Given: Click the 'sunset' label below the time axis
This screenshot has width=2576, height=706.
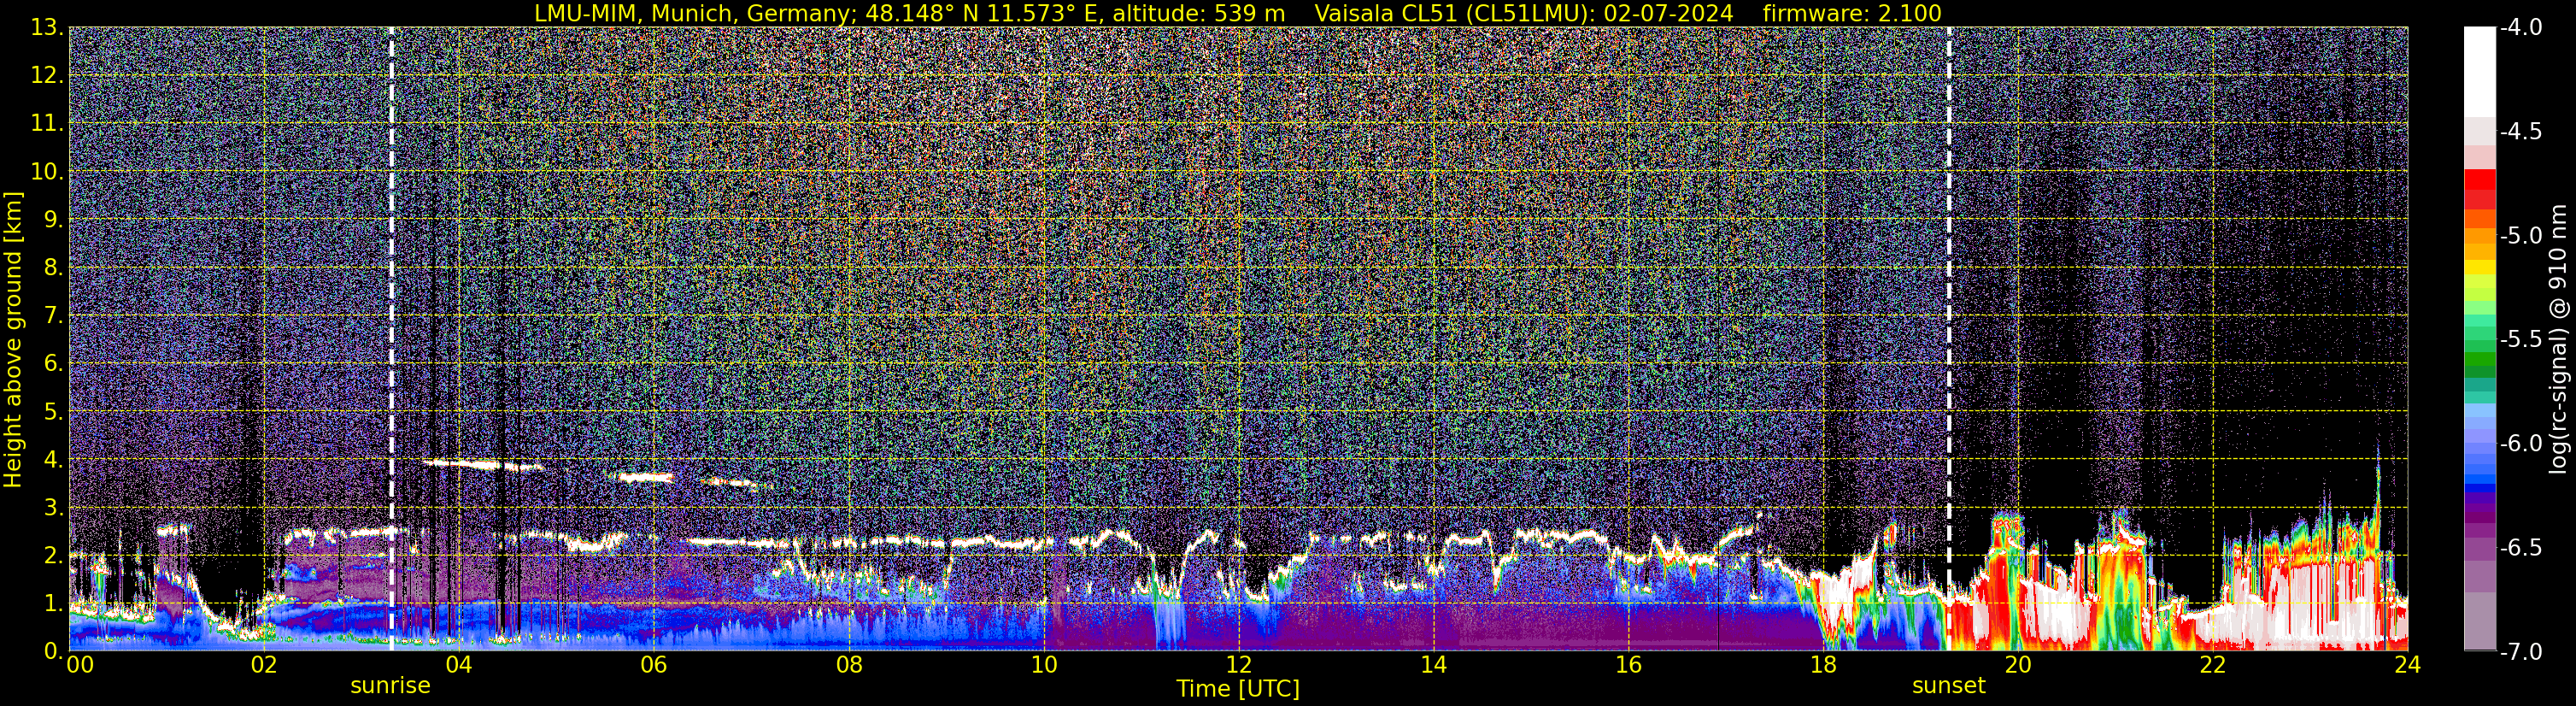Looking at the screenshot, I should 1949,686.
